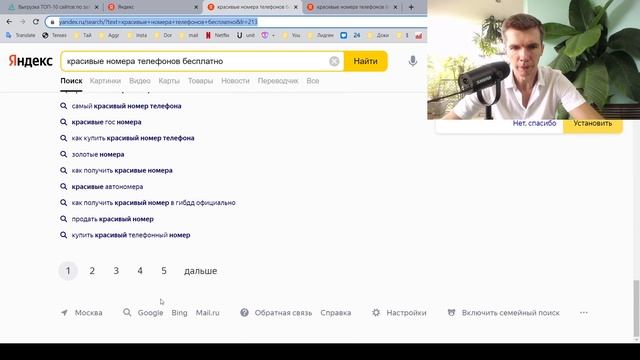Image resolution: width=640 pixels, height=360 pixels.
Task: Open the mail bookmarks folder
Action: click(189, 36)
